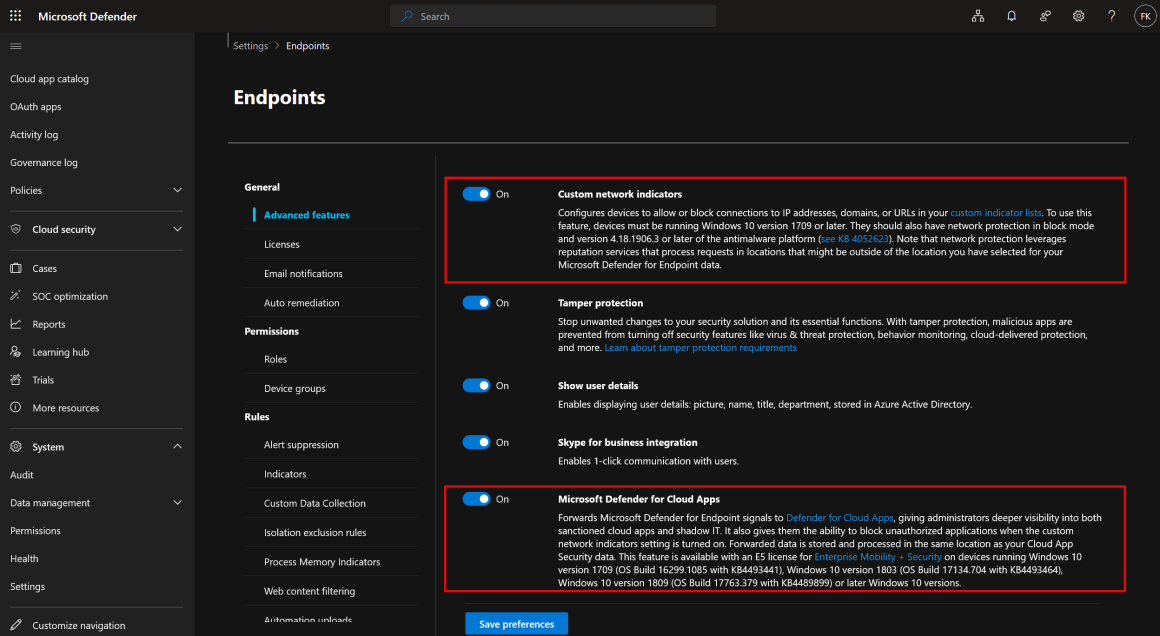The image size is (1160, 636).
Task: Click the Cloud security shield icon
Action: [x=16, y=229]
